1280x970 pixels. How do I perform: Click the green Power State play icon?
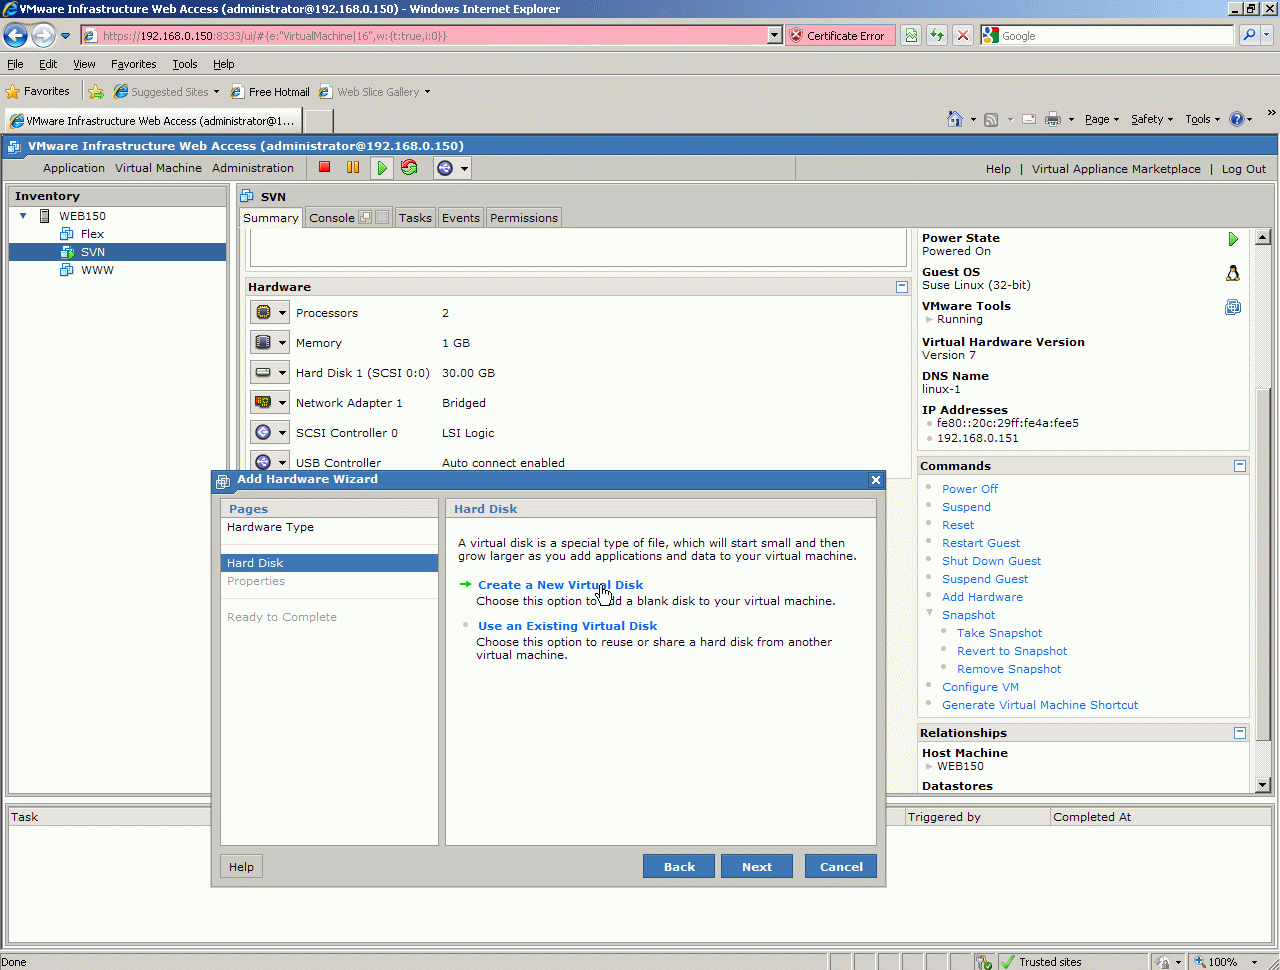(1233, 240)
